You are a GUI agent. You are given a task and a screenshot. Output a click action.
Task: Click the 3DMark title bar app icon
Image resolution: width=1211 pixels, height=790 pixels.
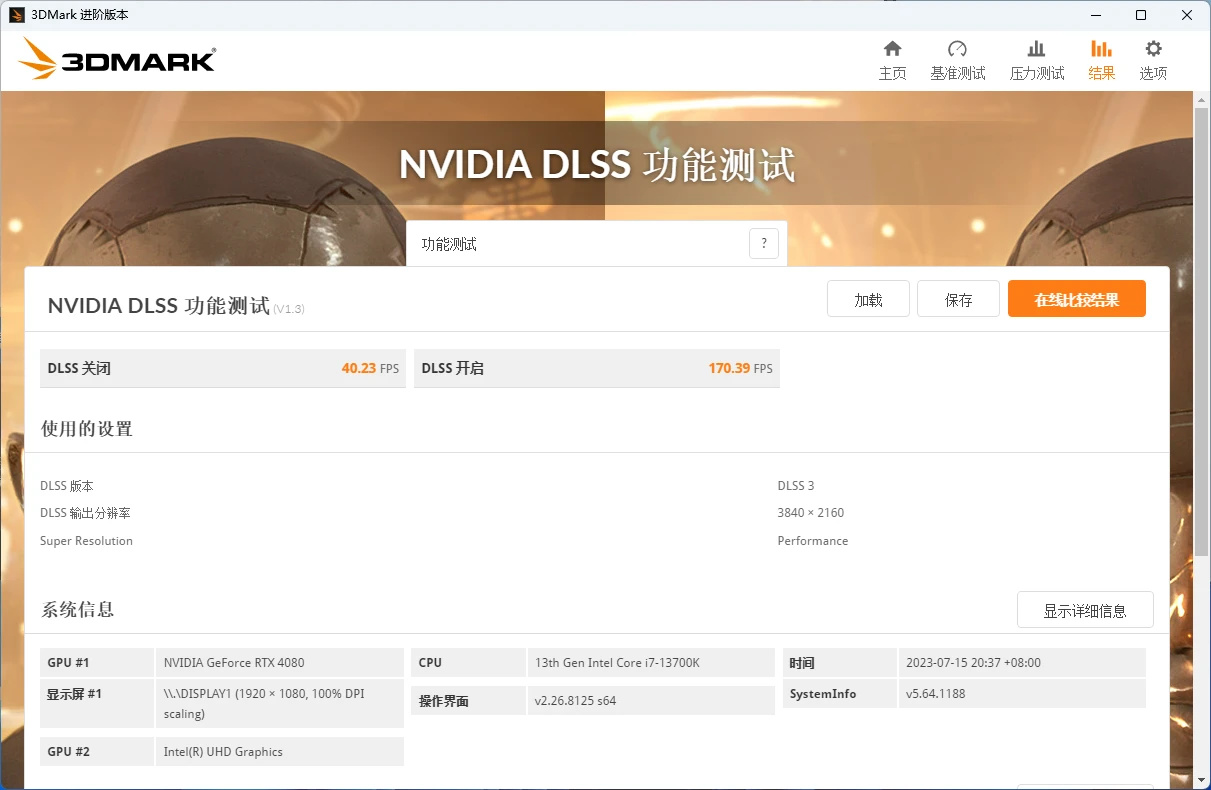(x=17, y=15)
